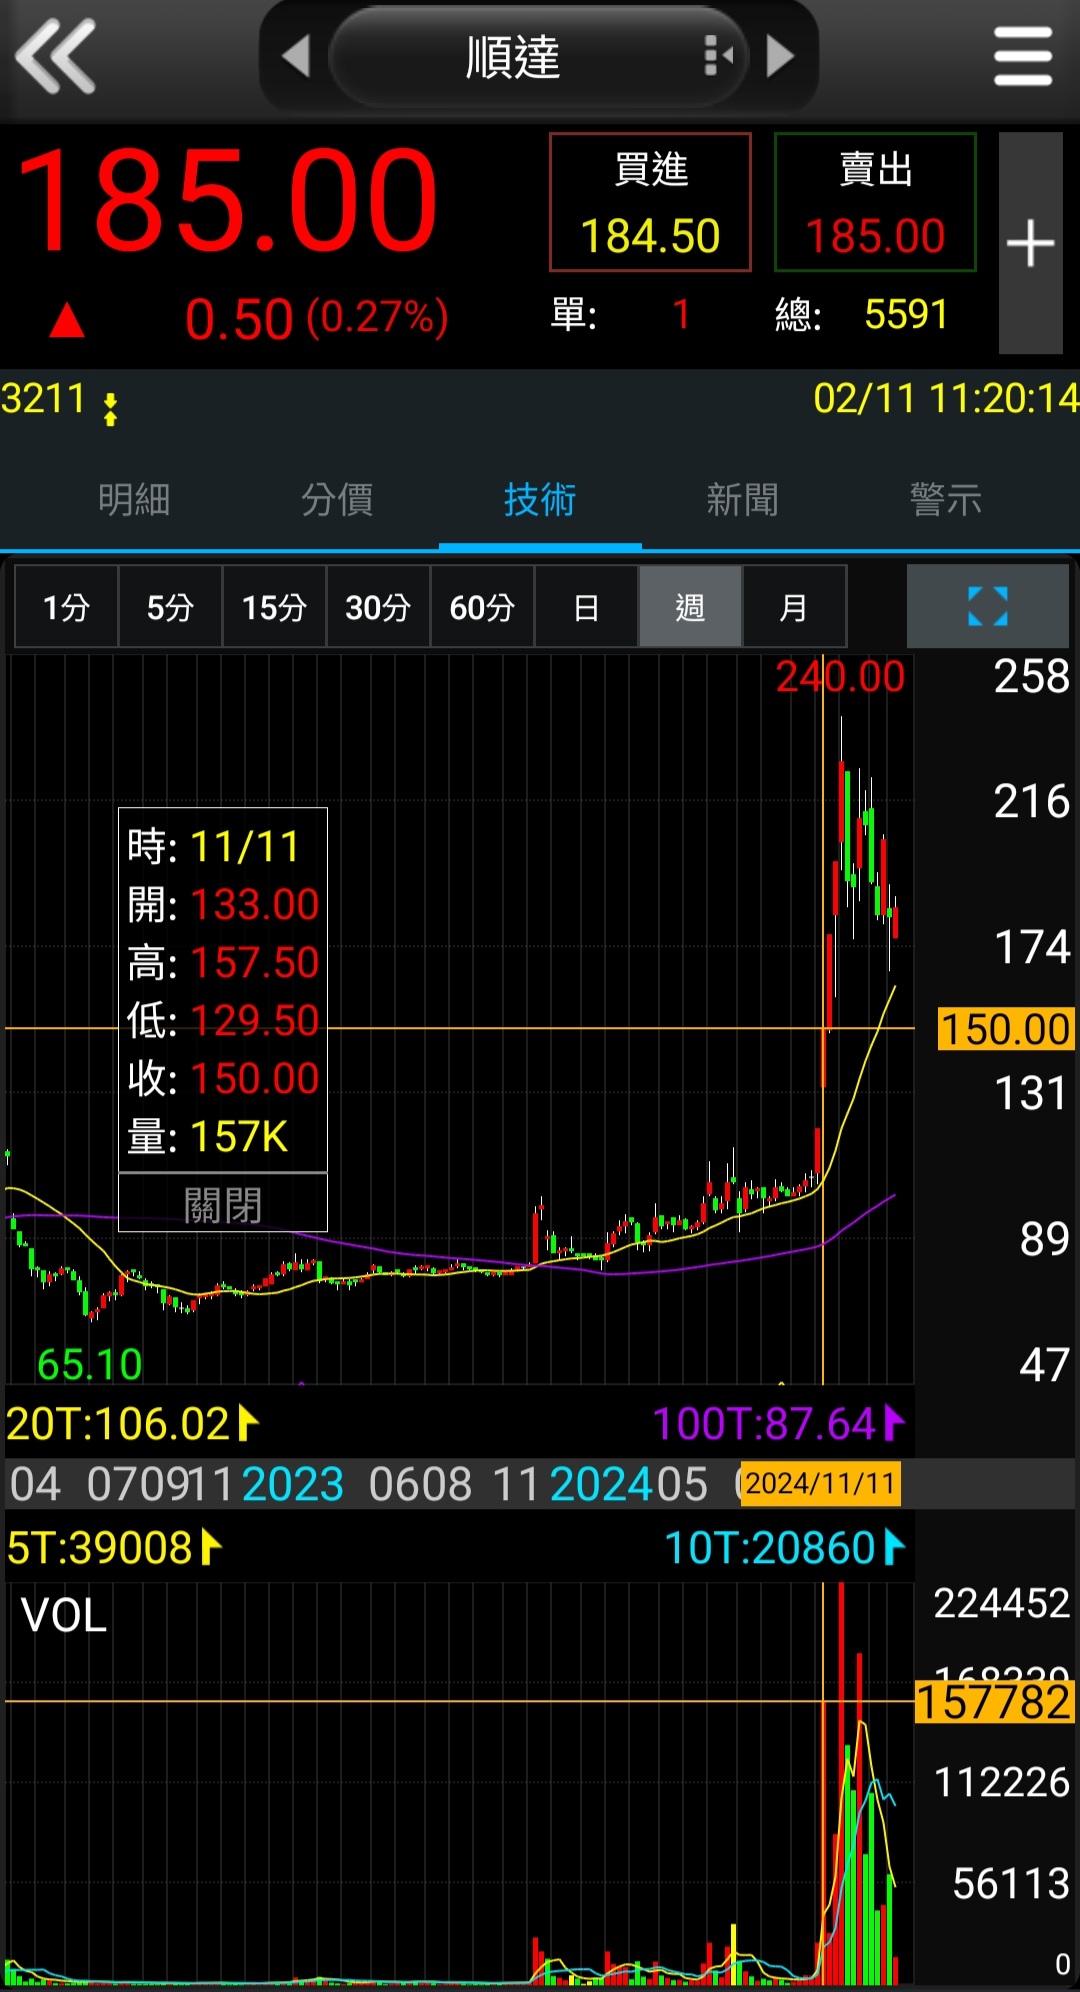Switch chart to 日 daily interval
The width and height of the screenshot is (1080, 1992).
click(587, 607)
